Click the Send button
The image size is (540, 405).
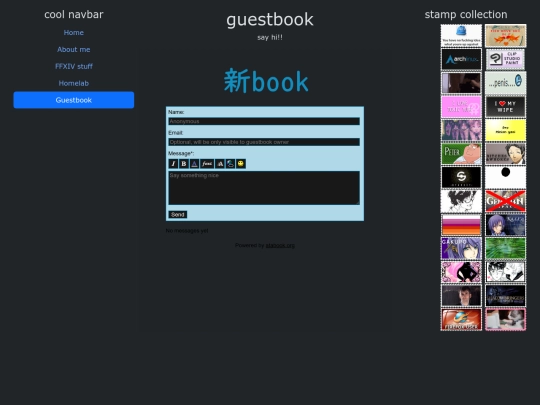[x=178, y=215]
